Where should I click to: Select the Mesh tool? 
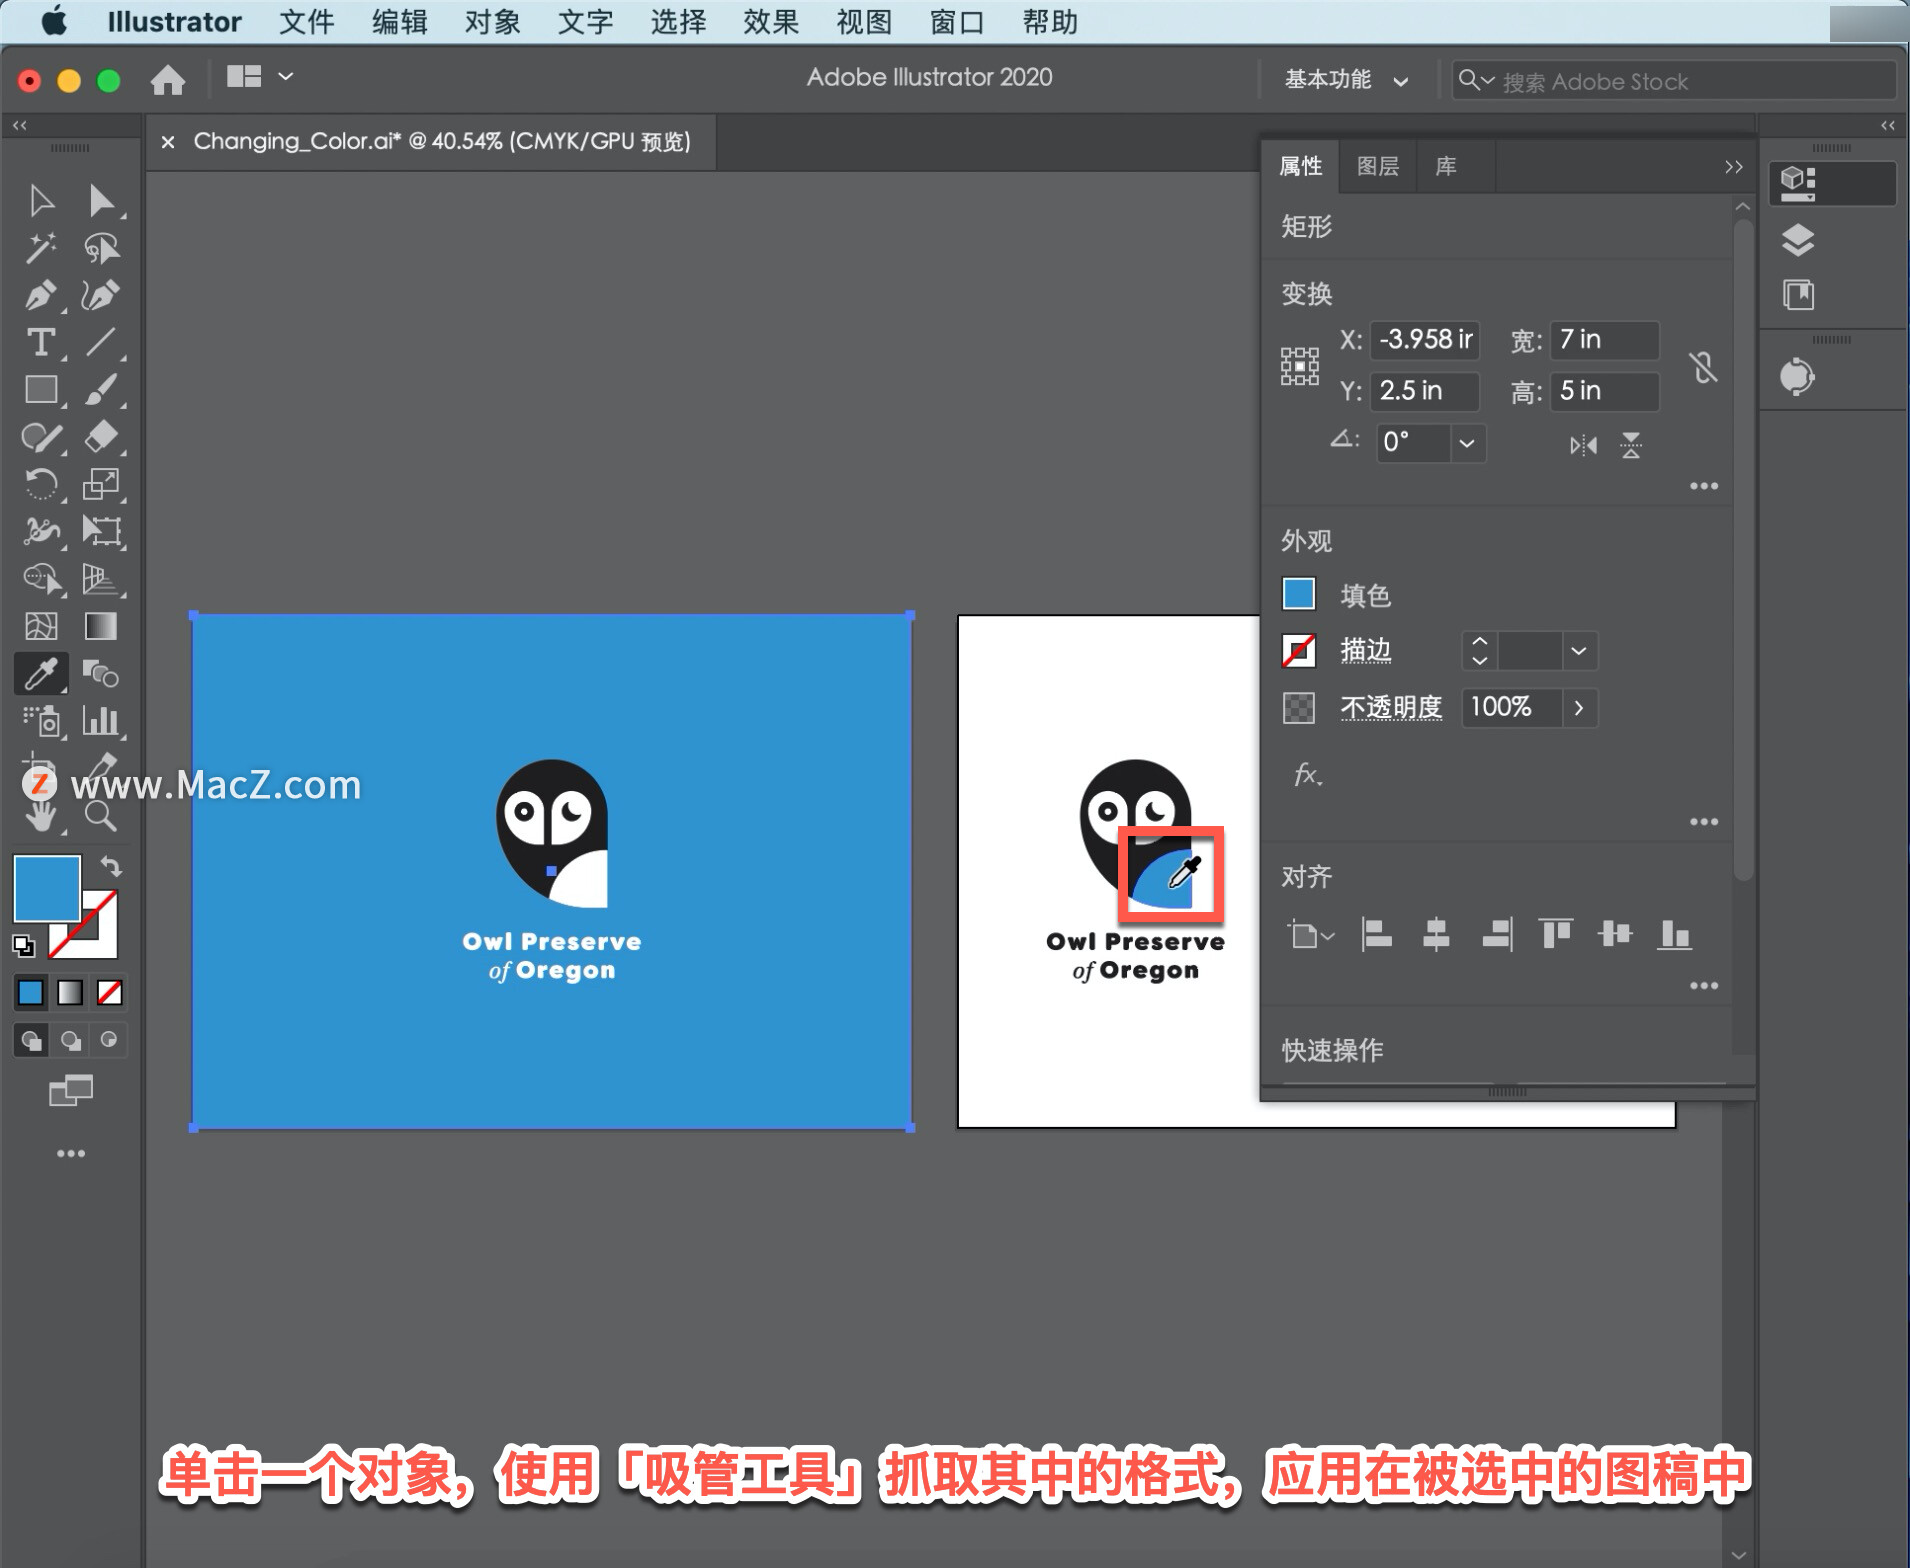[x=41, y=626]
